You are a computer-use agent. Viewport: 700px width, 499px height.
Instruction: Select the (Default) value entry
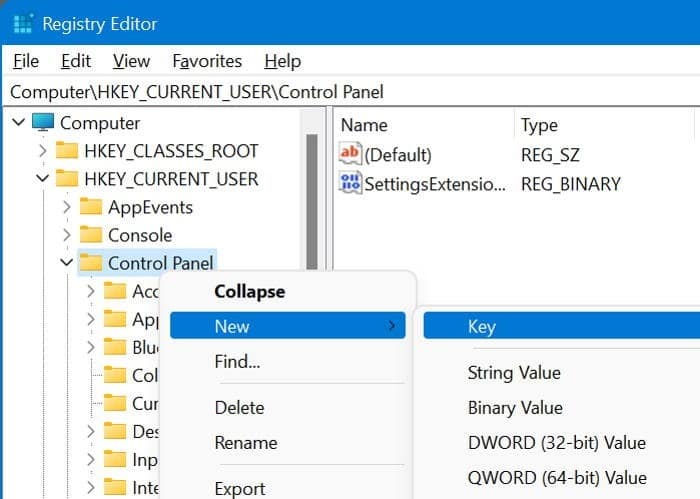click(398, 155)
